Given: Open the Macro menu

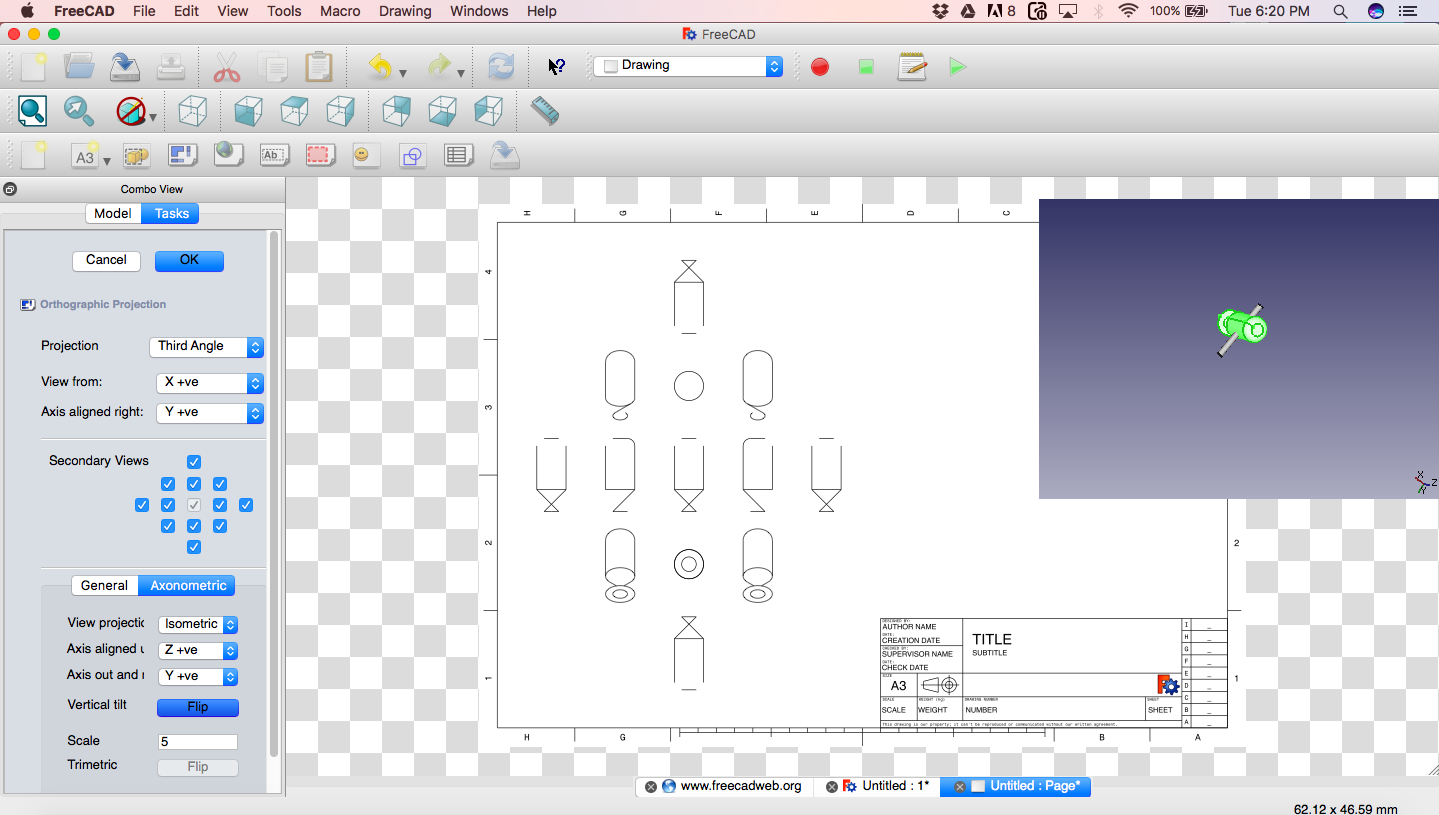Looking at the screenshot, I should click(x=340, y=11).
